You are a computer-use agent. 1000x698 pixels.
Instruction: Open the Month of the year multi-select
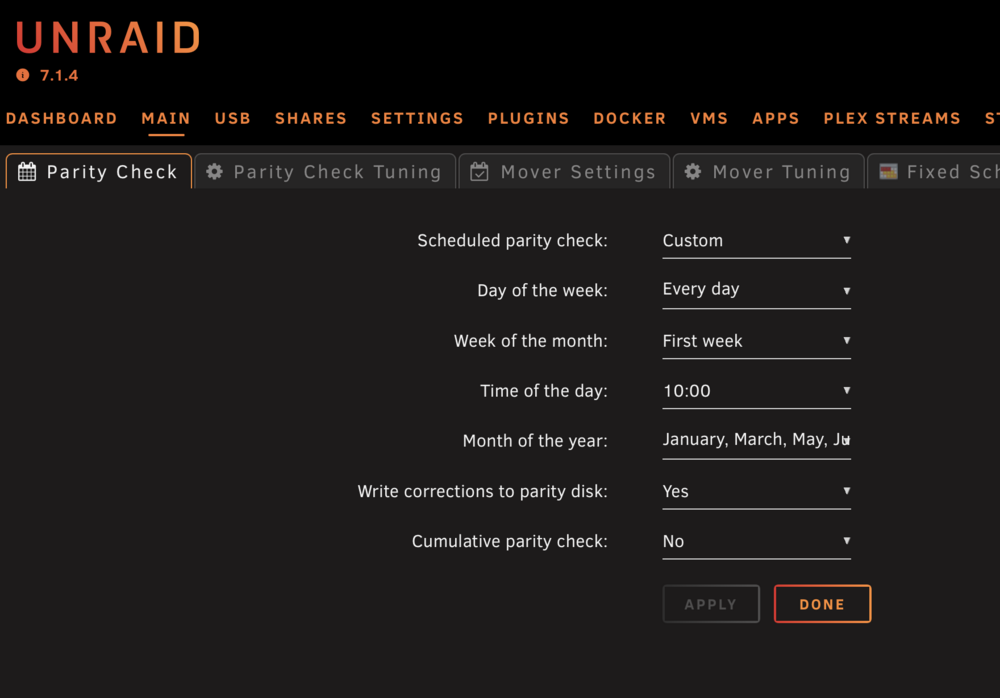click(x=756, y=441)
